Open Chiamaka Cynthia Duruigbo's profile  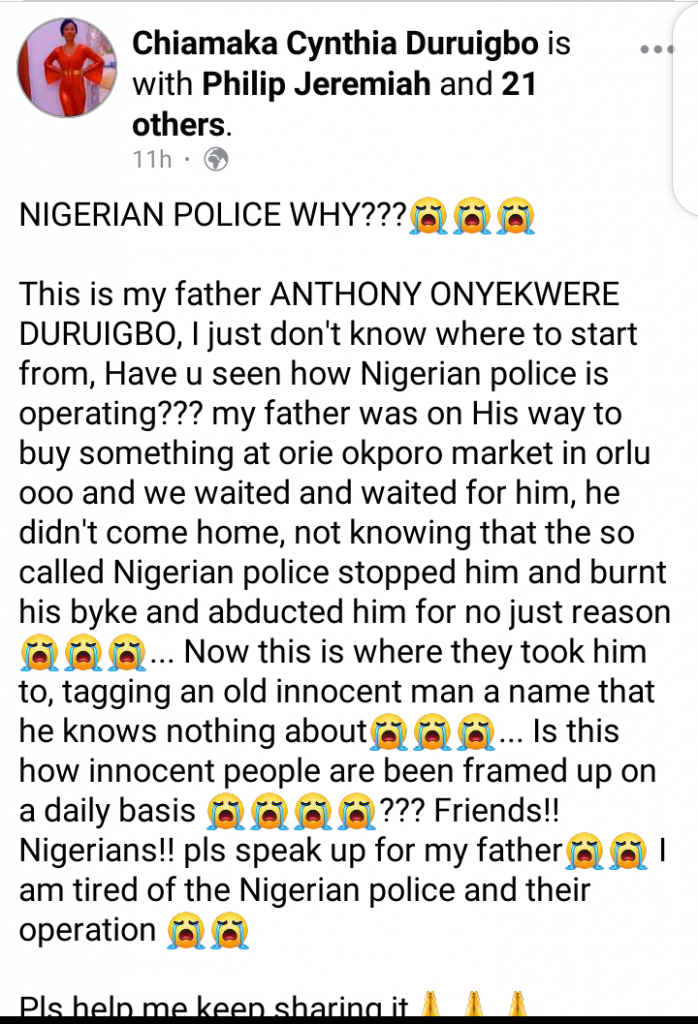pyautogui.click(x=336, y=44)
